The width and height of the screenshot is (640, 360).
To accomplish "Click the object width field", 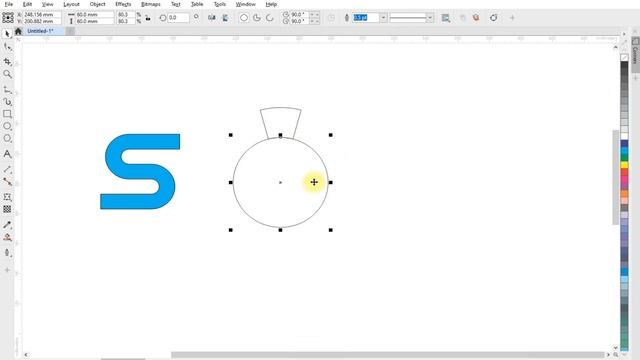I will tap(94, 14).
